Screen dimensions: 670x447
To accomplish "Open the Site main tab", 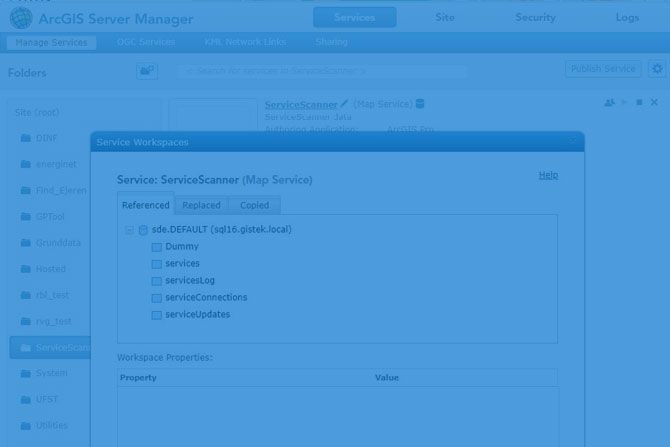I will tap(445, 18).
